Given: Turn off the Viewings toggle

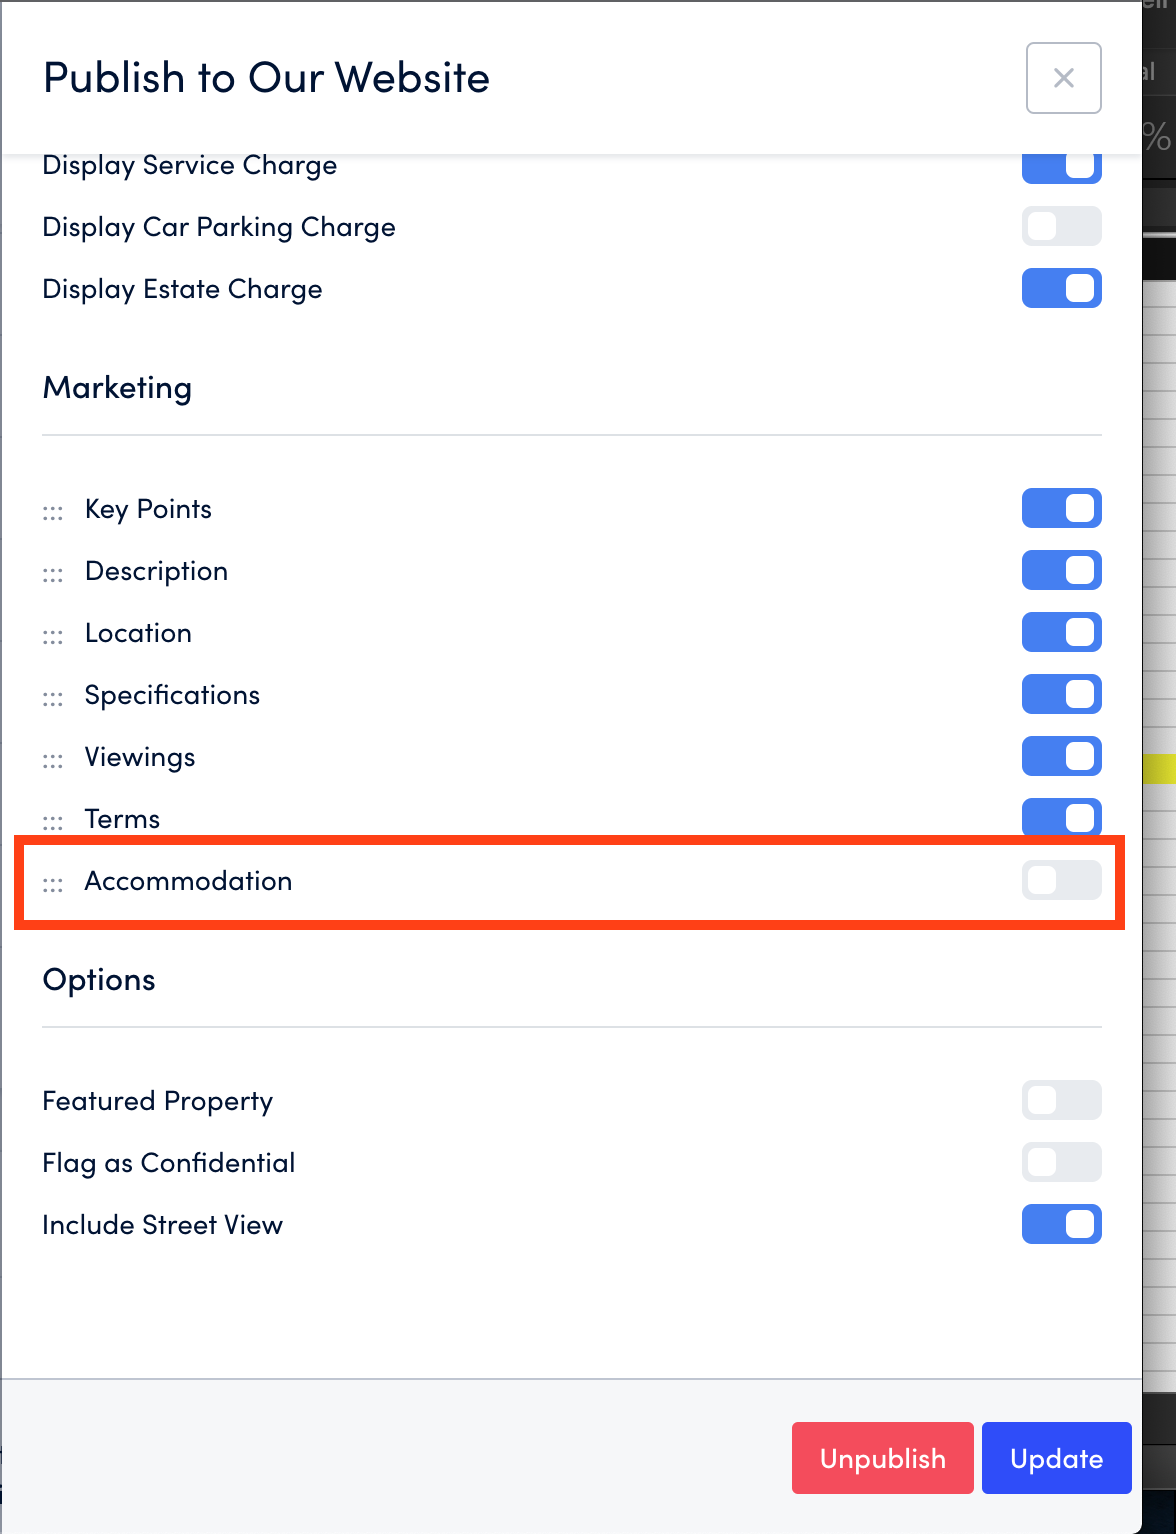Looking at the screenshot, I should 1061,756.
